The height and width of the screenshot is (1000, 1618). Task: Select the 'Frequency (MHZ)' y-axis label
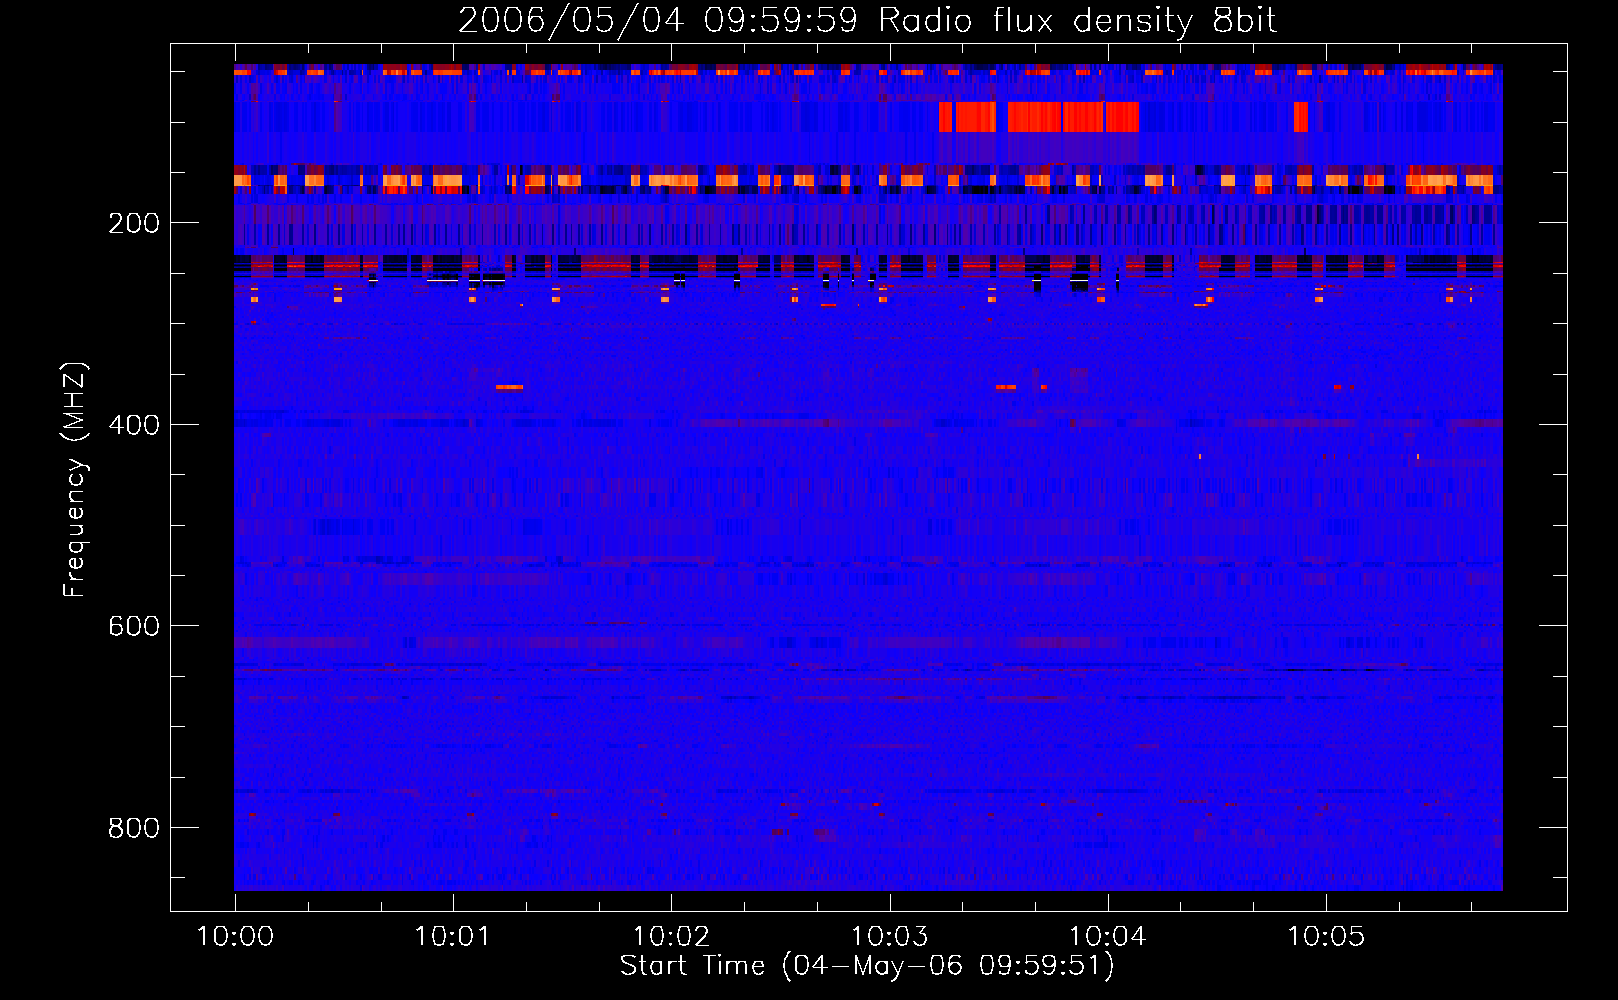[74, 480]
